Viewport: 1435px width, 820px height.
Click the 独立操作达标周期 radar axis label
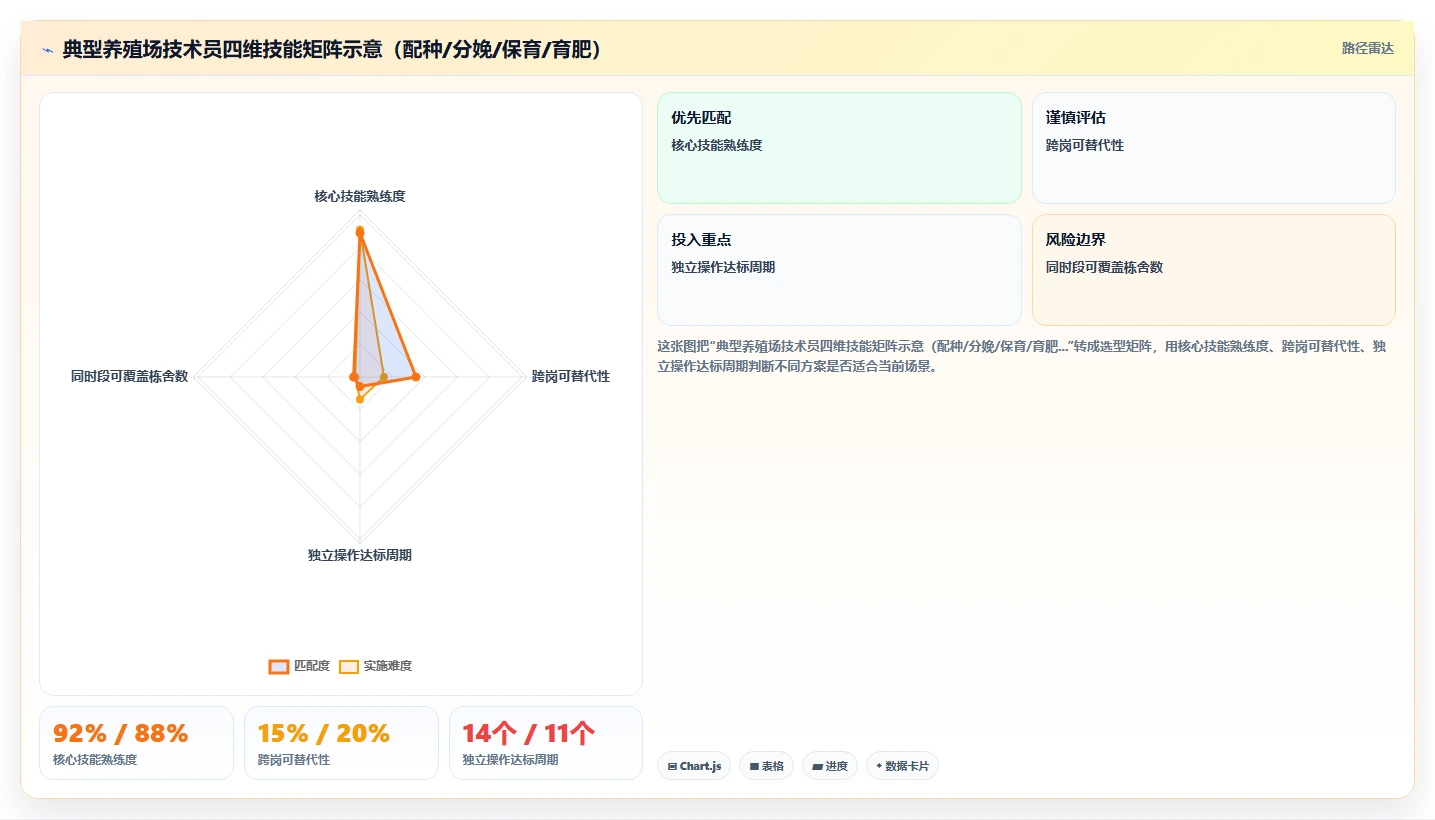pos(360,555)
